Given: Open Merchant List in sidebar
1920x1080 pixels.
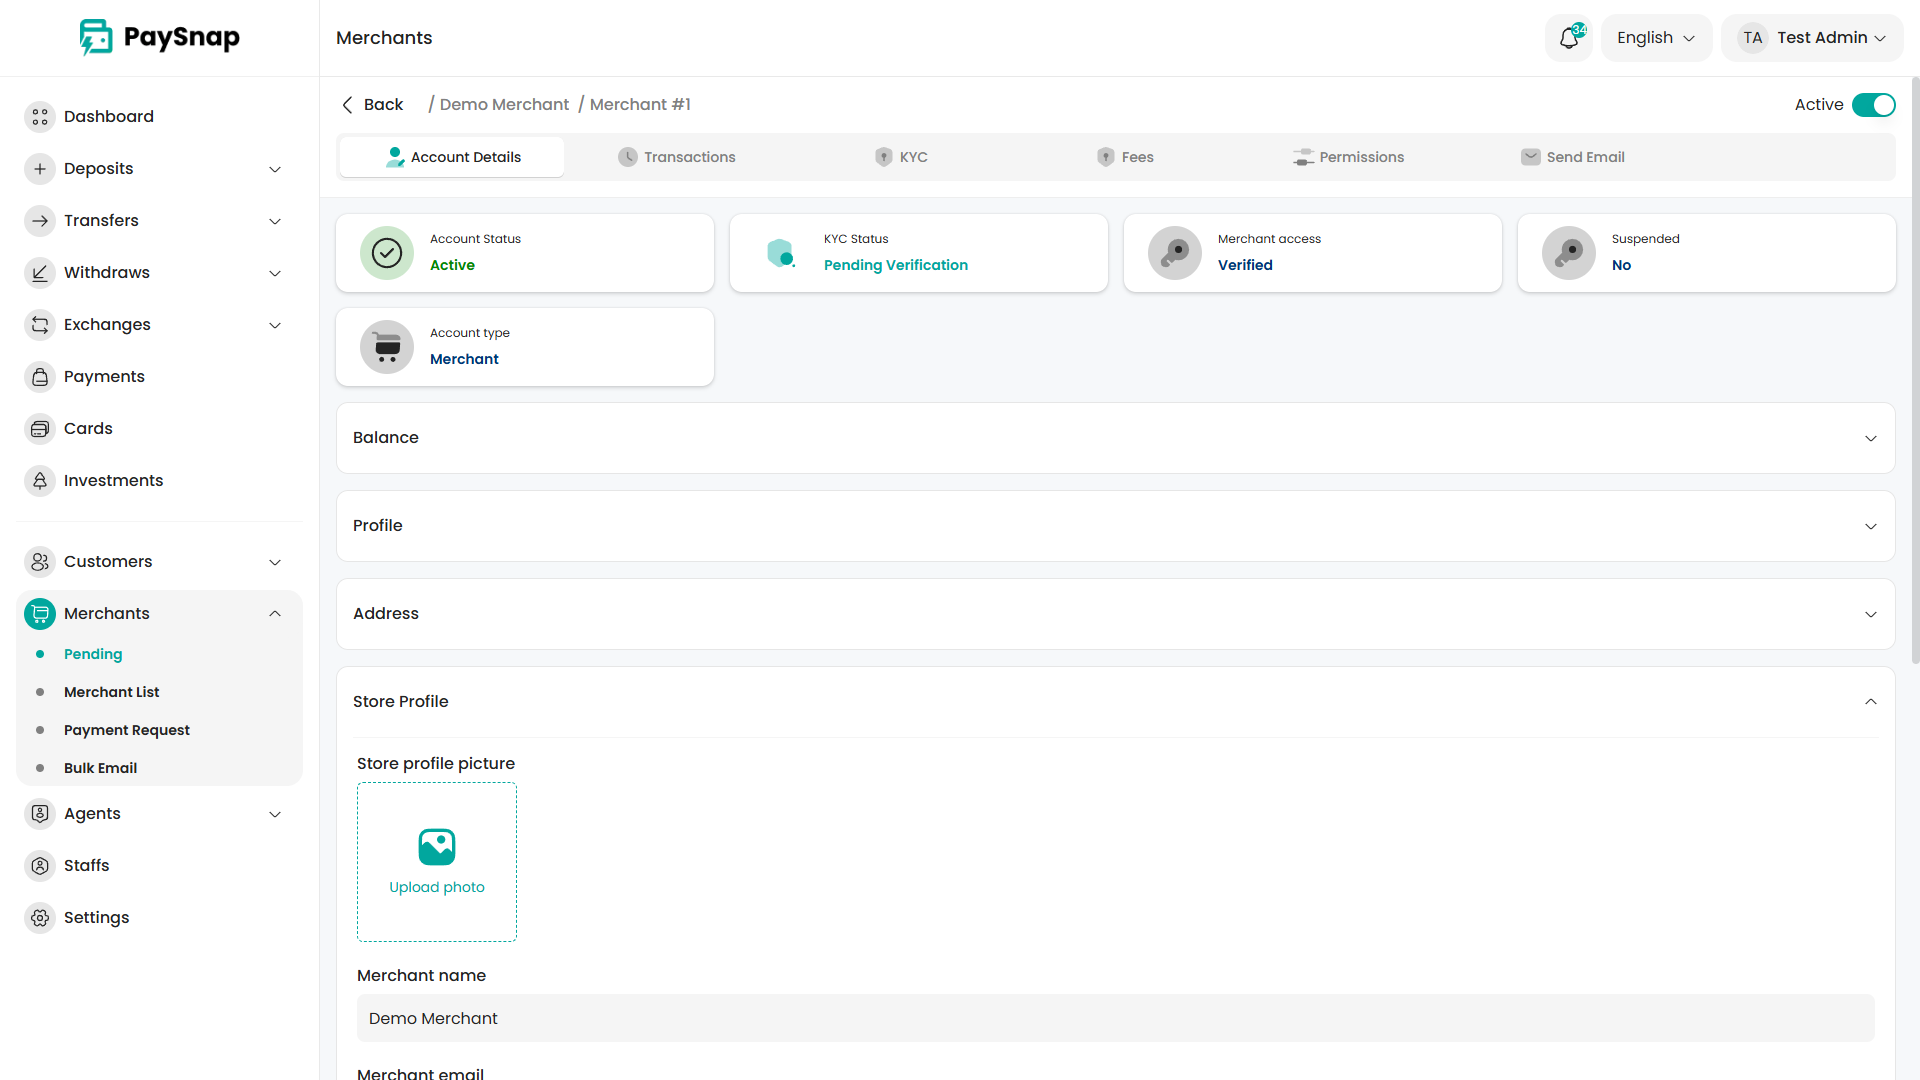Looking at the screenshot, I should [112, 692].
